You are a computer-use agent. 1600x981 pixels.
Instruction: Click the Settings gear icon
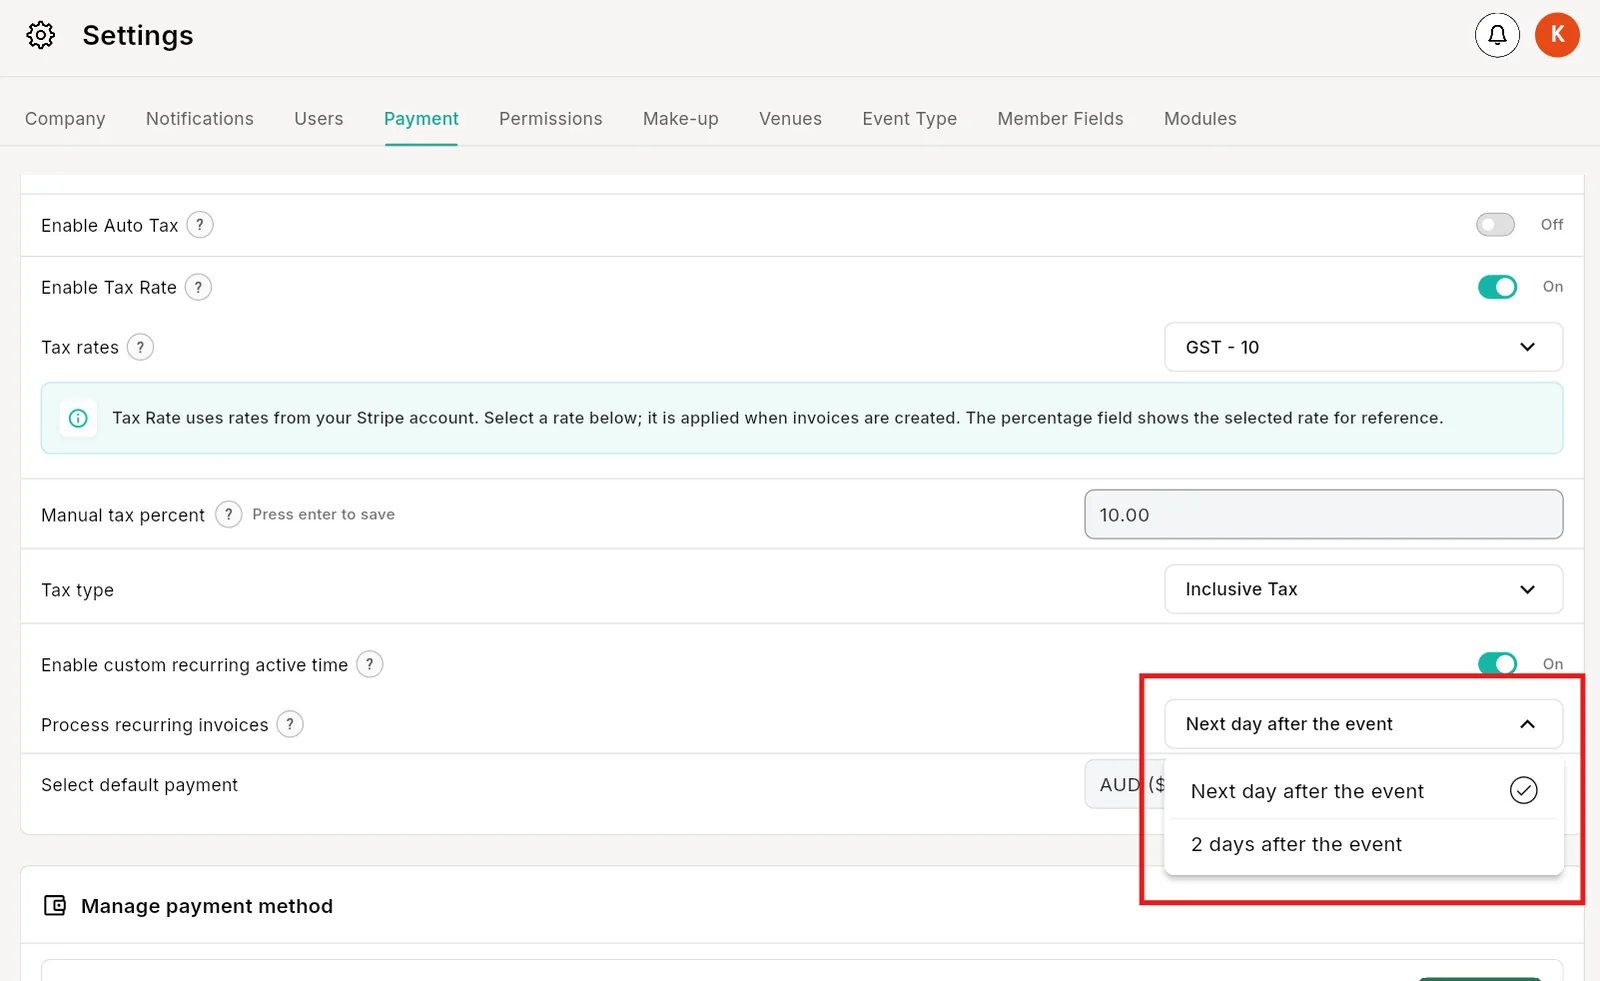point(41,35)
